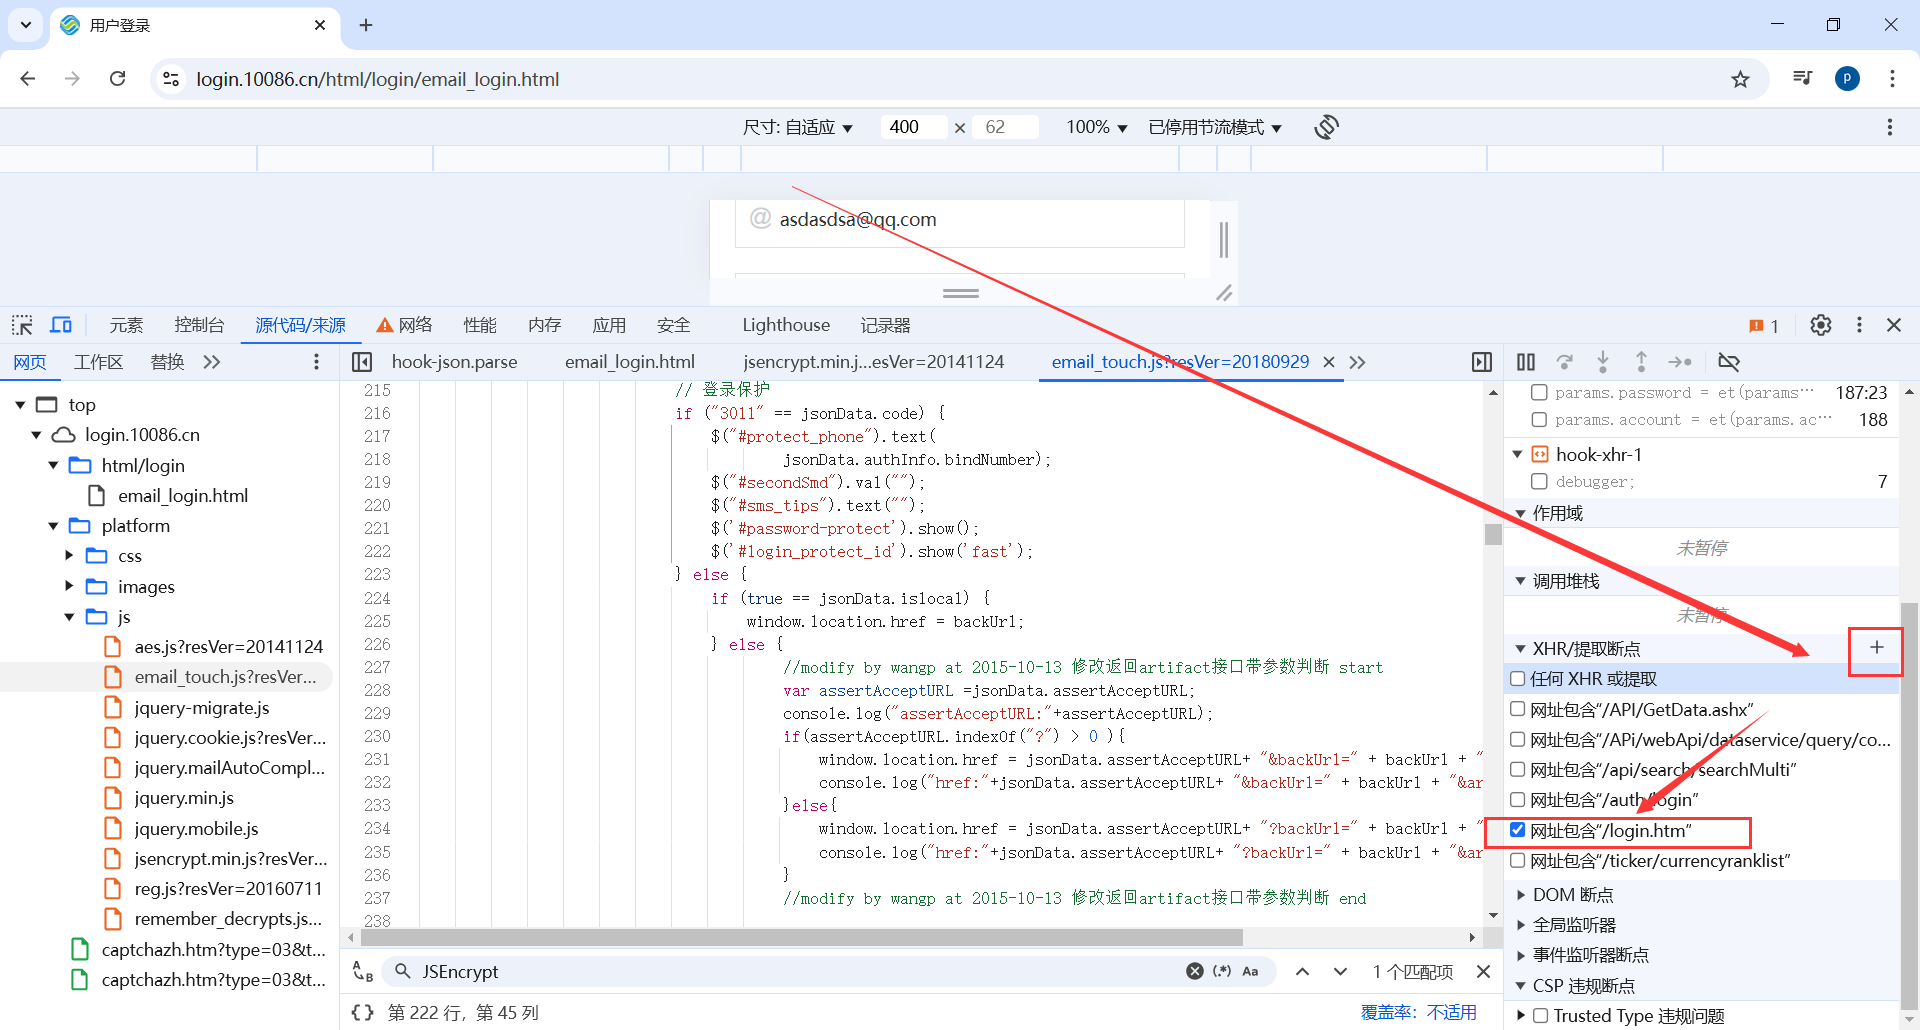Enable the /api/search/searchMulti breakpoint checkbox
Screen dimensions: 1920x1030
[x=1518, y=770]
